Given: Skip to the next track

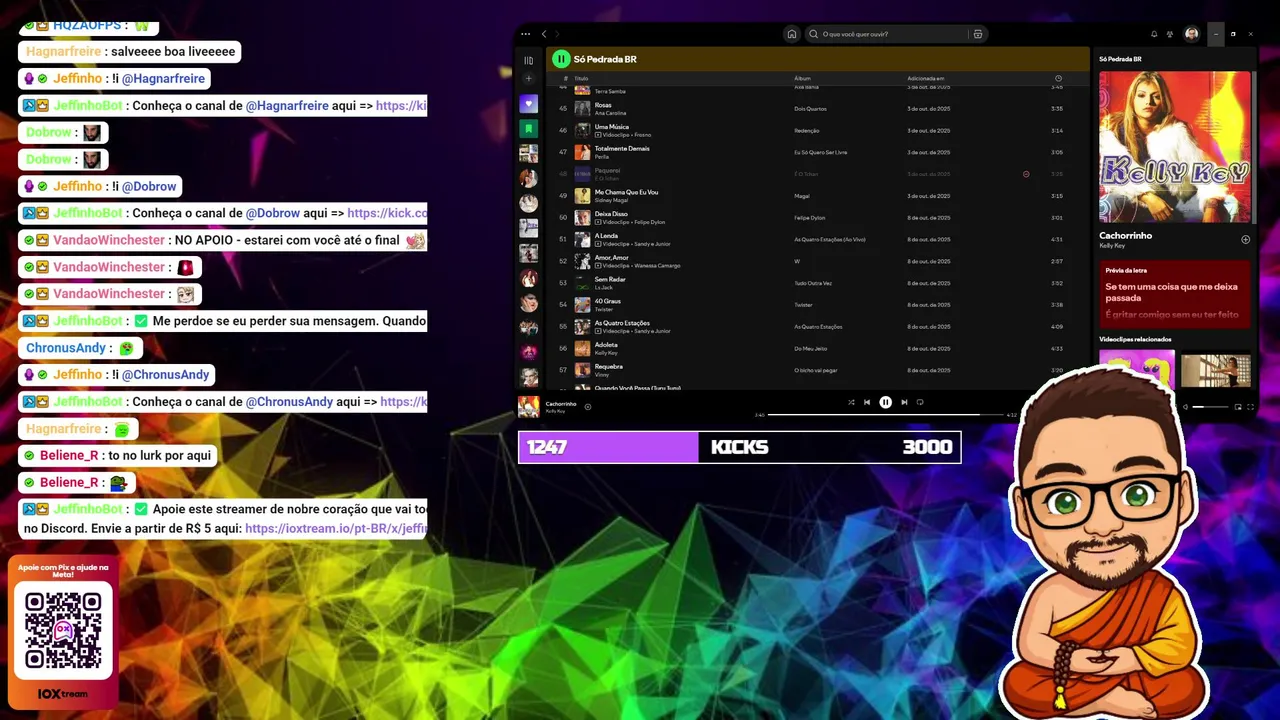Looking at the screenshot, I should [x=904, y=402].
